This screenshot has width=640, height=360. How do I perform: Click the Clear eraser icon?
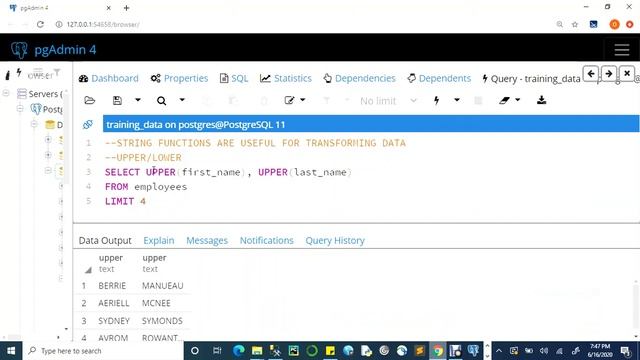tap(504, 100)
